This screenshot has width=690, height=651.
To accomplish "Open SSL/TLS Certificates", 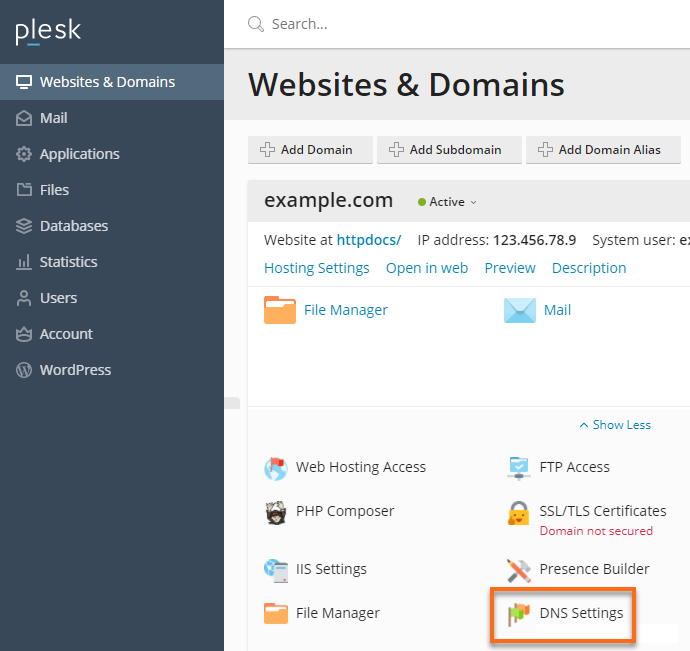I will 603,511.
